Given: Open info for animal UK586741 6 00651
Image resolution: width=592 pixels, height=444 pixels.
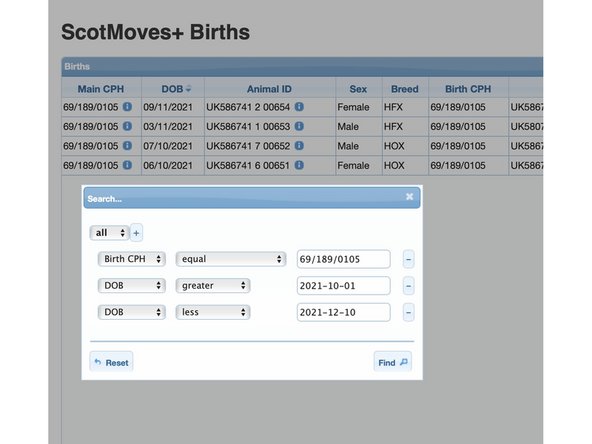Looking at the screenshot, I should [299, 165].
